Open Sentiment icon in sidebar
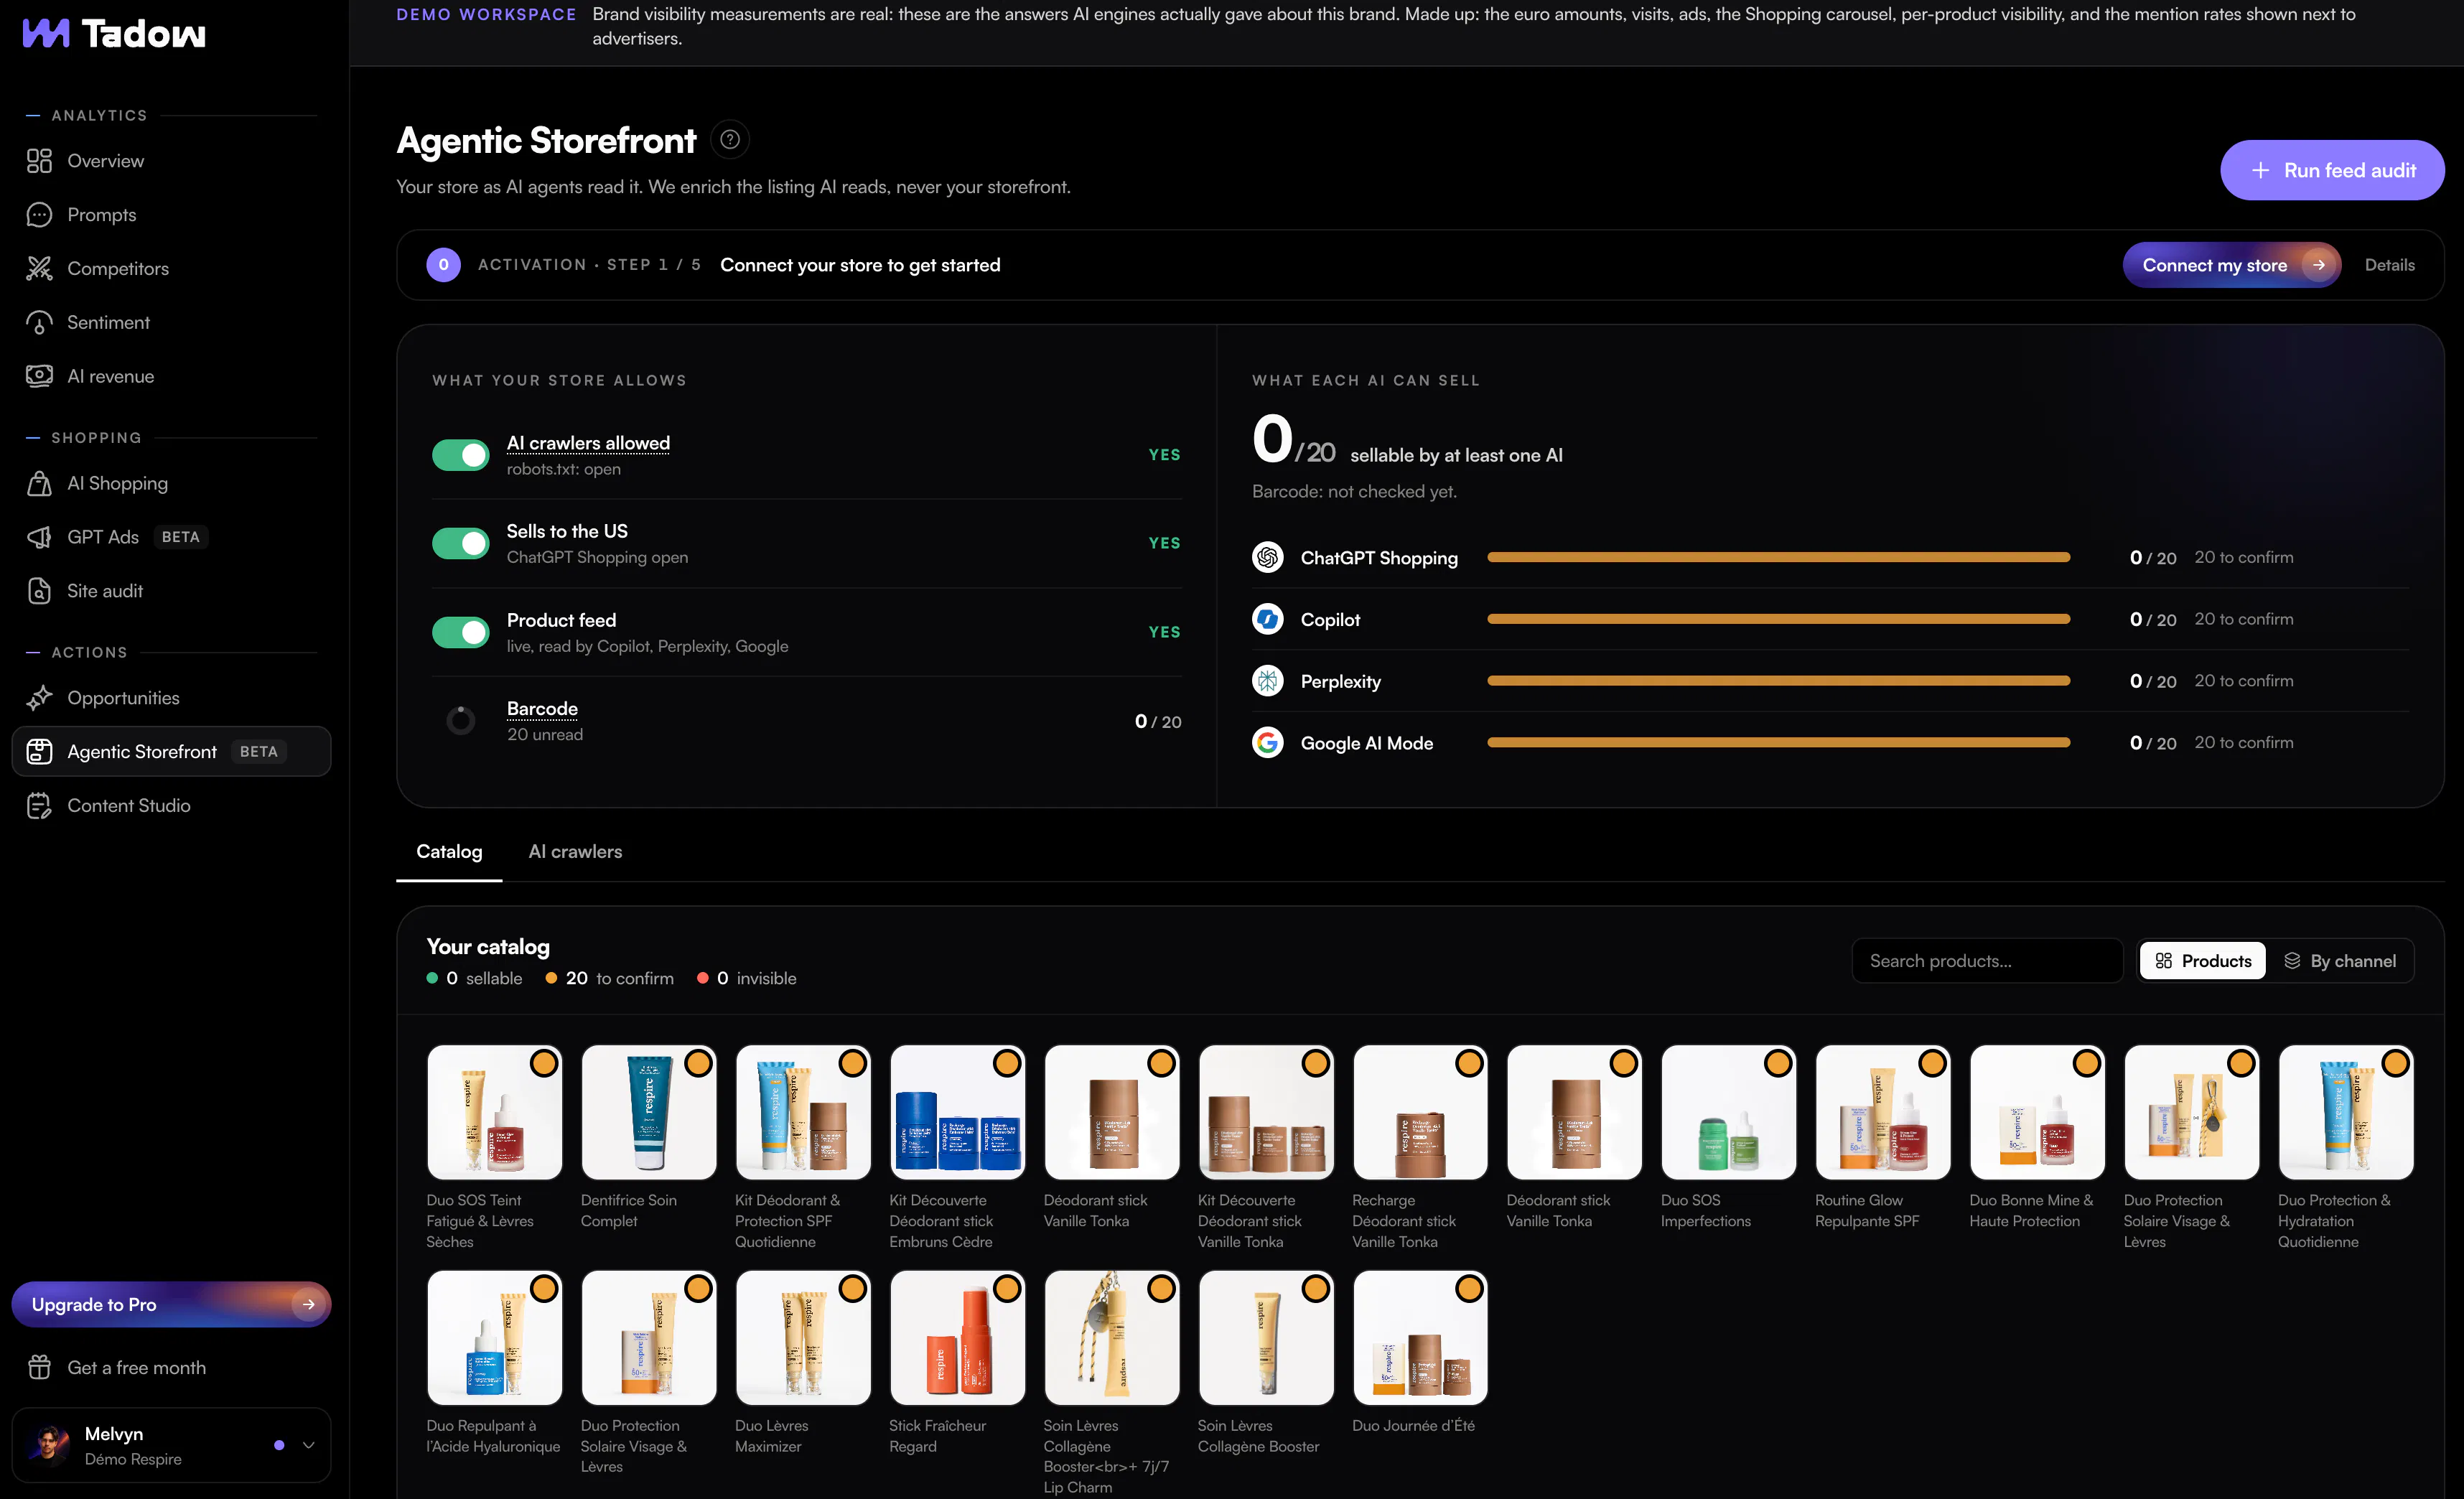The image size is (2464, 1499). click(39, 323)
